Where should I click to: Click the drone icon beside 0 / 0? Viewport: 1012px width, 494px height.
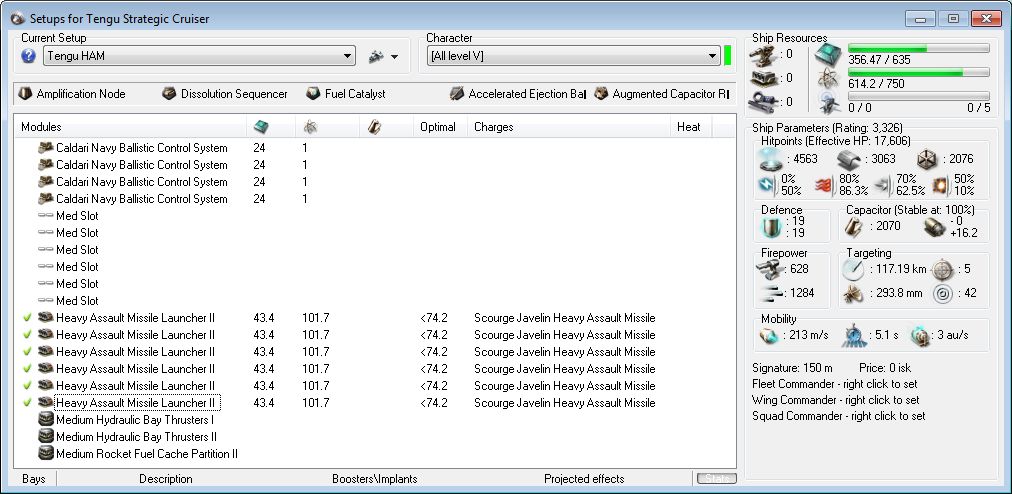(828, 103)
